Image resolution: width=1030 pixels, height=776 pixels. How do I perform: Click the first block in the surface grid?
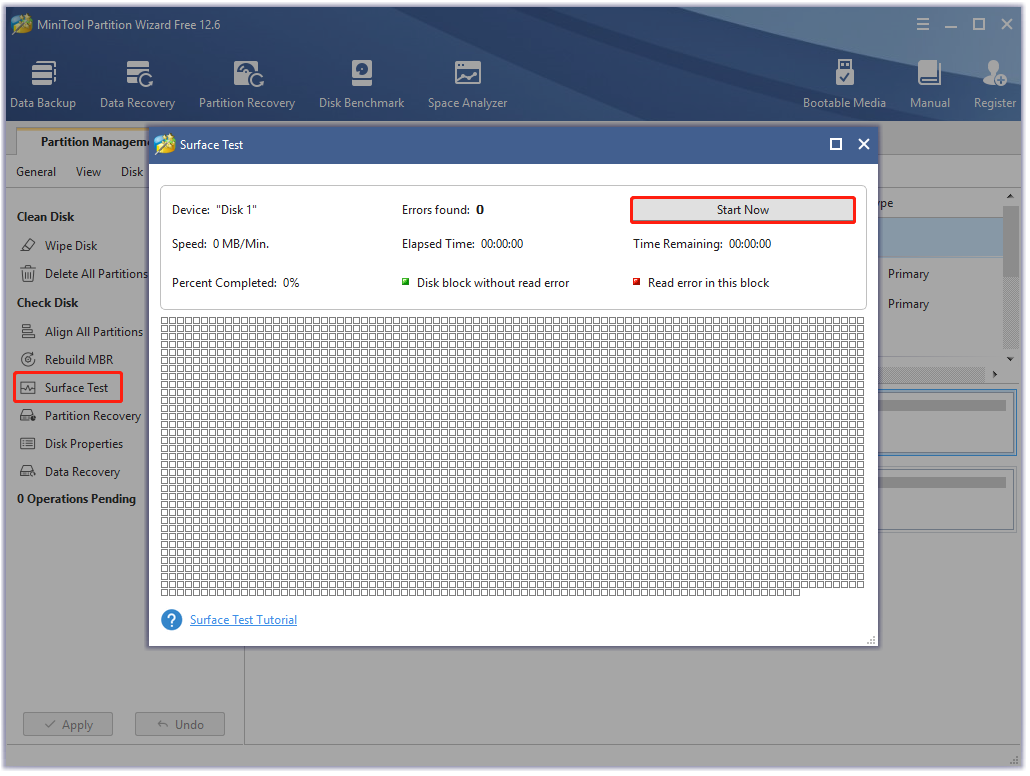click(165, 321)
